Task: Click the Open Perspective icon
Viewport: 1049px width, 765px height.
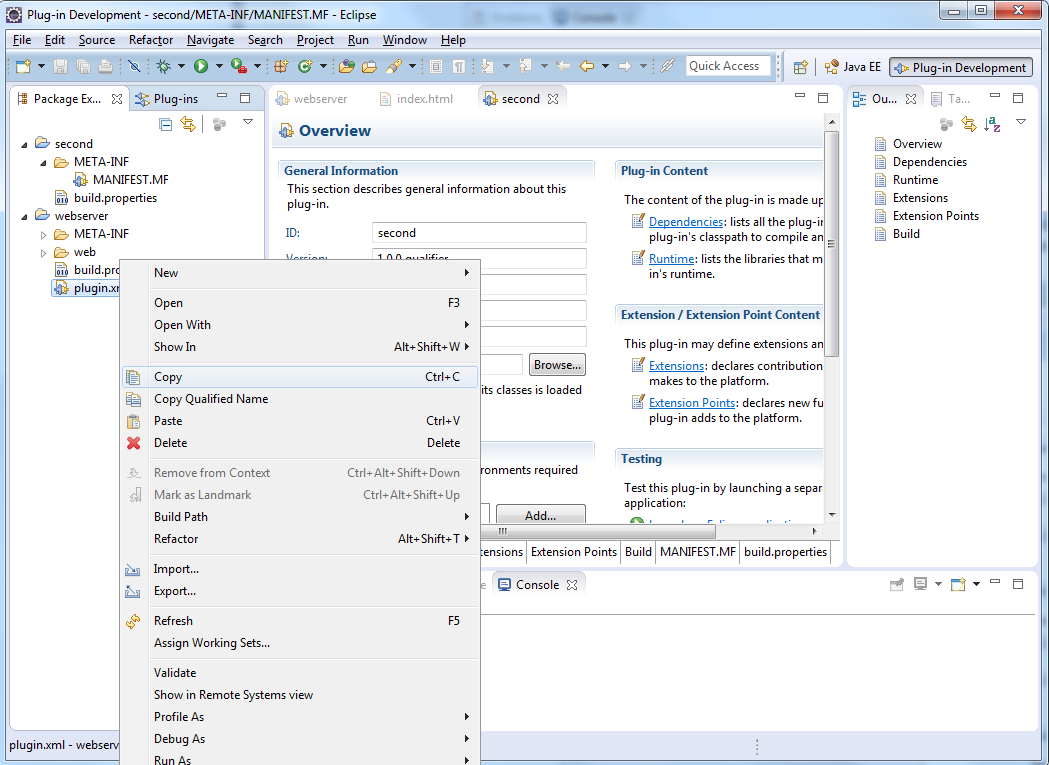Action: pos(801,67)
